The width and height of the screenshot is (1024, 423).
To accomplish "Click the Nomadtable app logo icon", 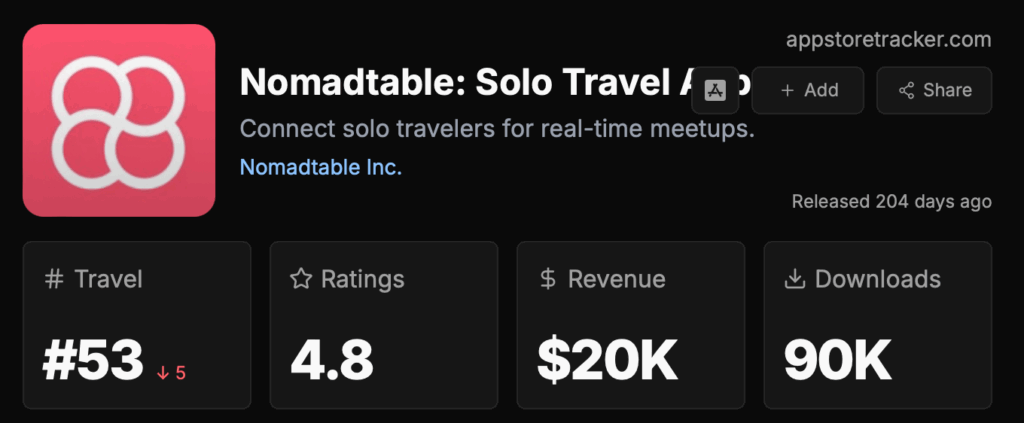I will [118, 121].
